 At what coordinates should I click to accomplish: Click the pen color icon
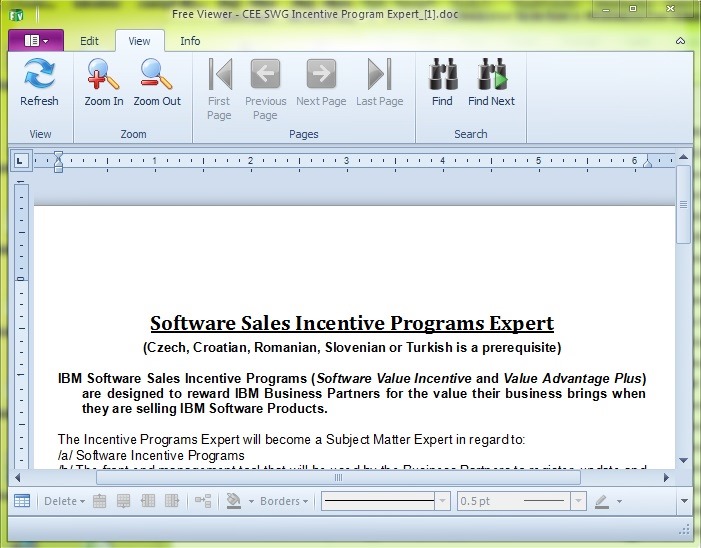(x=602, y=501)
